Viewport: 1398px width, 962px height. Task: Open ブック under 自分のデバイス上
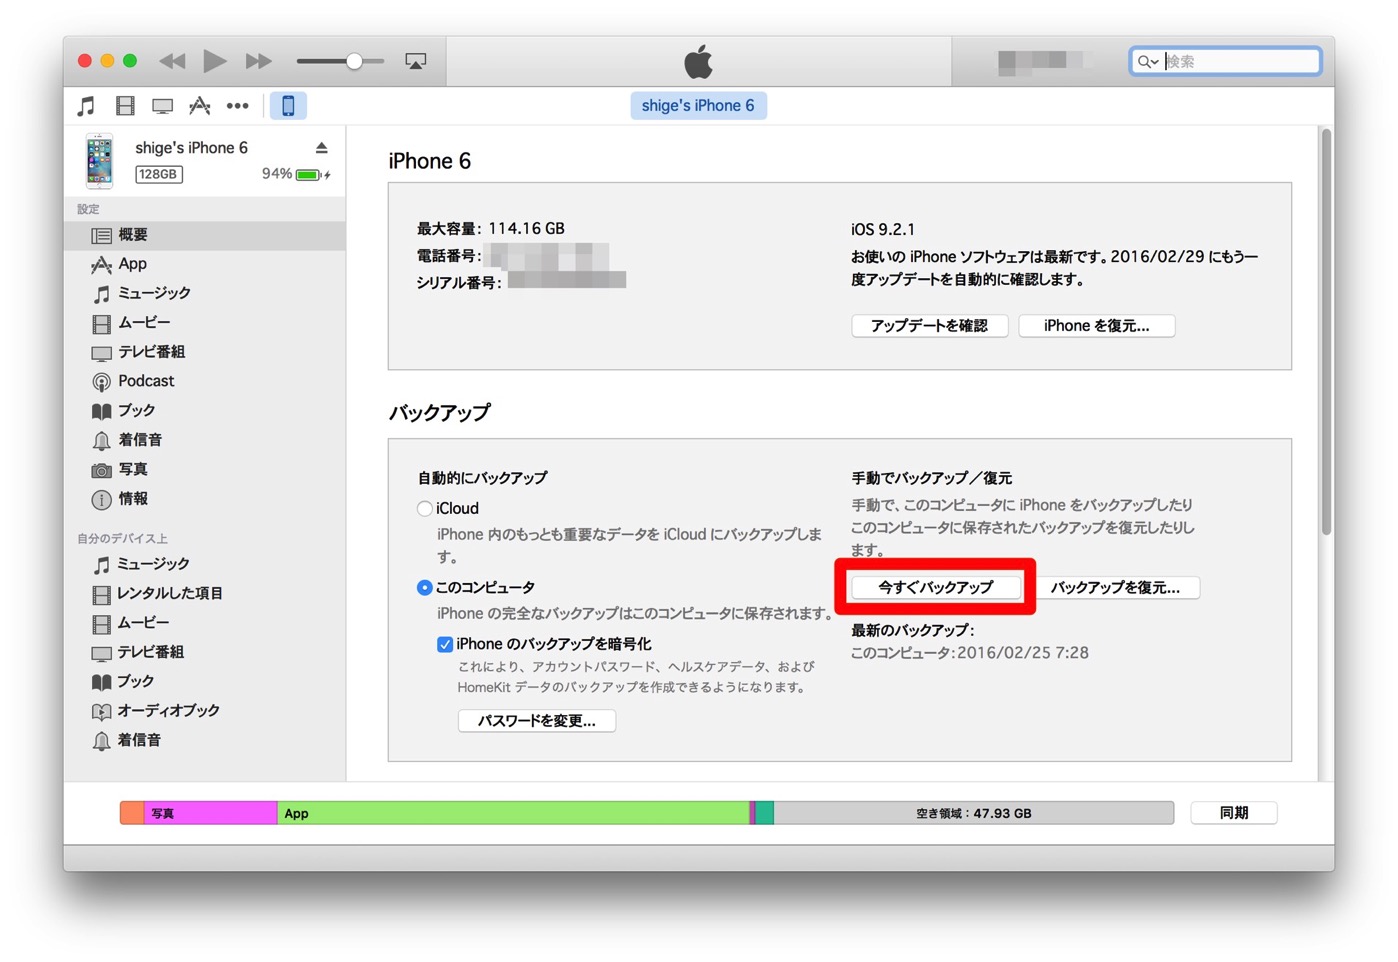(x=205, y=681)
